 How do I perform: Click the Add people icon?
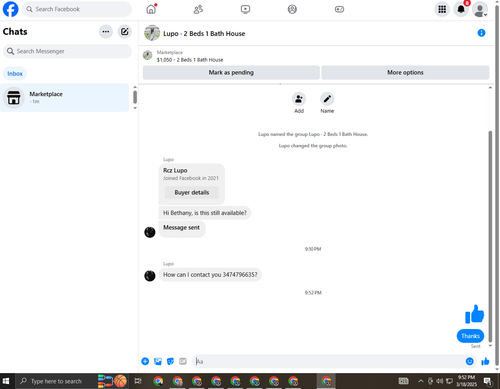(299, 99)
